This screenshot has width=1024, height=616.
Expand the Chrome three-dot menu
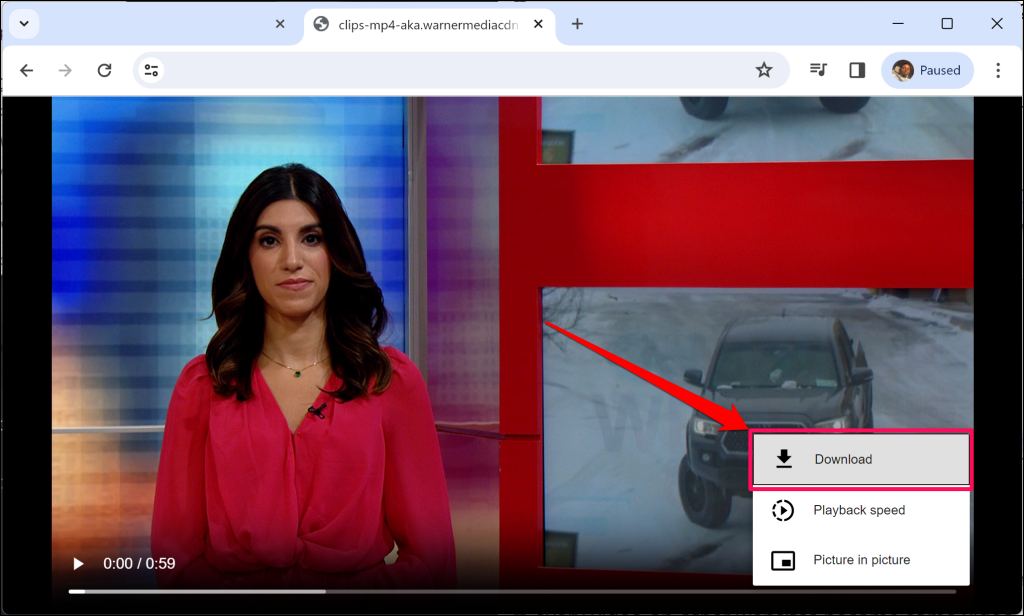[997, 70]
